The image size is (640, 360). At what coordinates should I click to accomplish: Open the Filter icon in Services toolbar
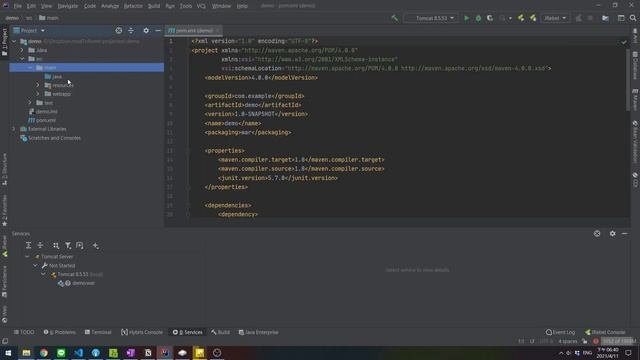tap(68, 245)
